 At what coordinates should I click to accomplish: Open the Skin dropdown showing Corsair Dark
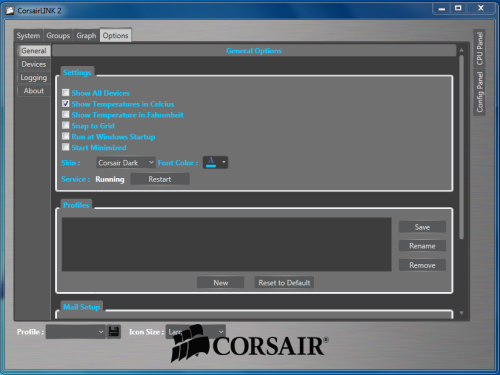click(x=126, y=163)
